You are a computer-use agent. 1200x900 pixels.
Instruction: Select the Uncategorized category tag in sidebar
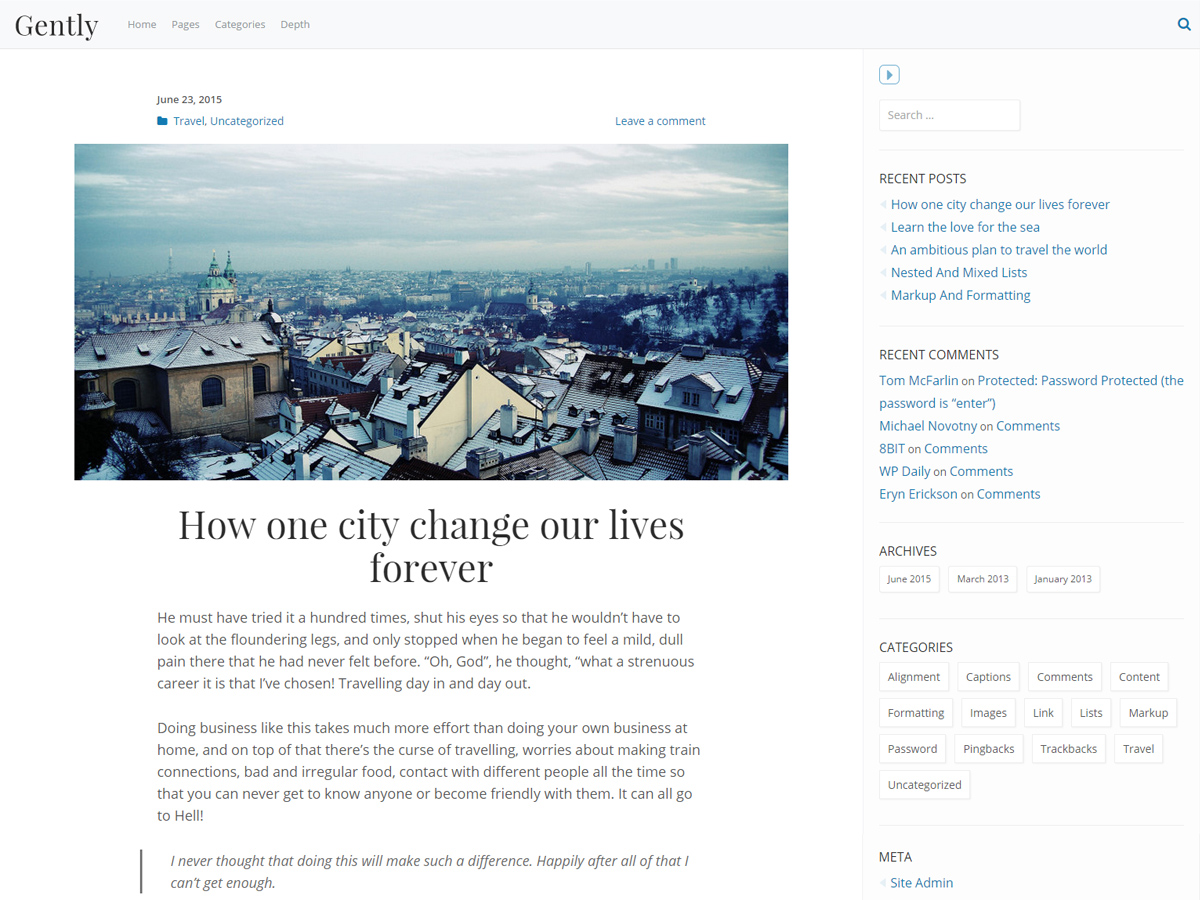pos(925,785)
